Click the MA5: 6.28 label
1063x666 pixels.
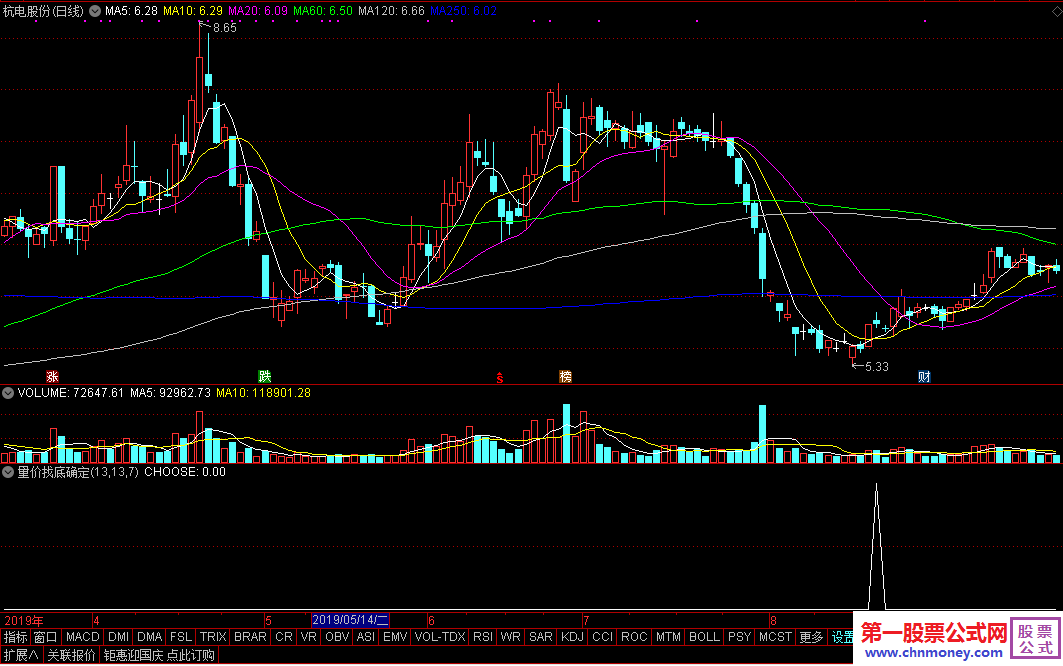coord(132,11)
